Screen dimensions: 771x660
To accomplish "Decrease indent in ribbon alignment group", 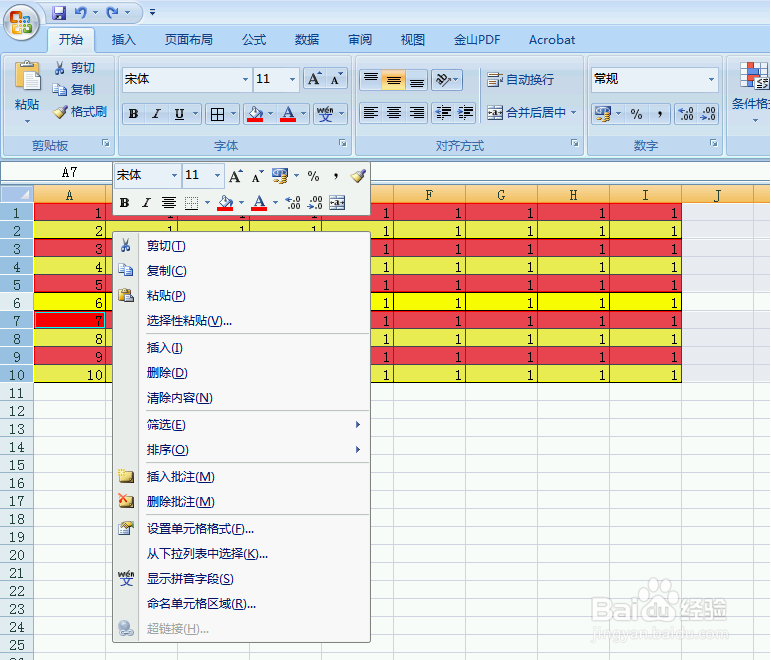I will point(443,113).
